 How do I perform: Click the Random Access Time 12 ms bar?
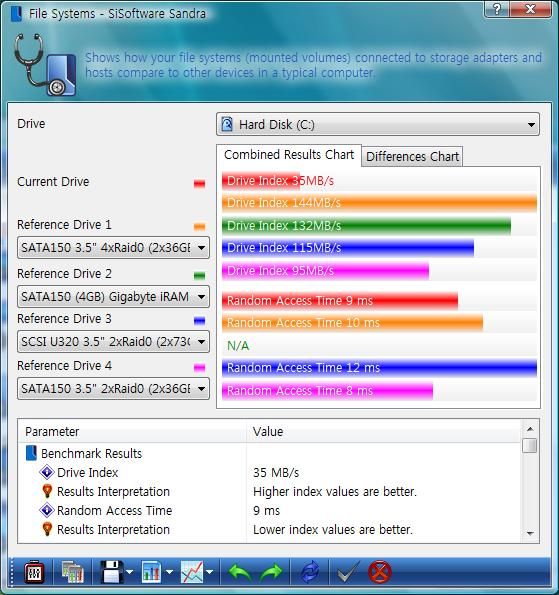379,368
